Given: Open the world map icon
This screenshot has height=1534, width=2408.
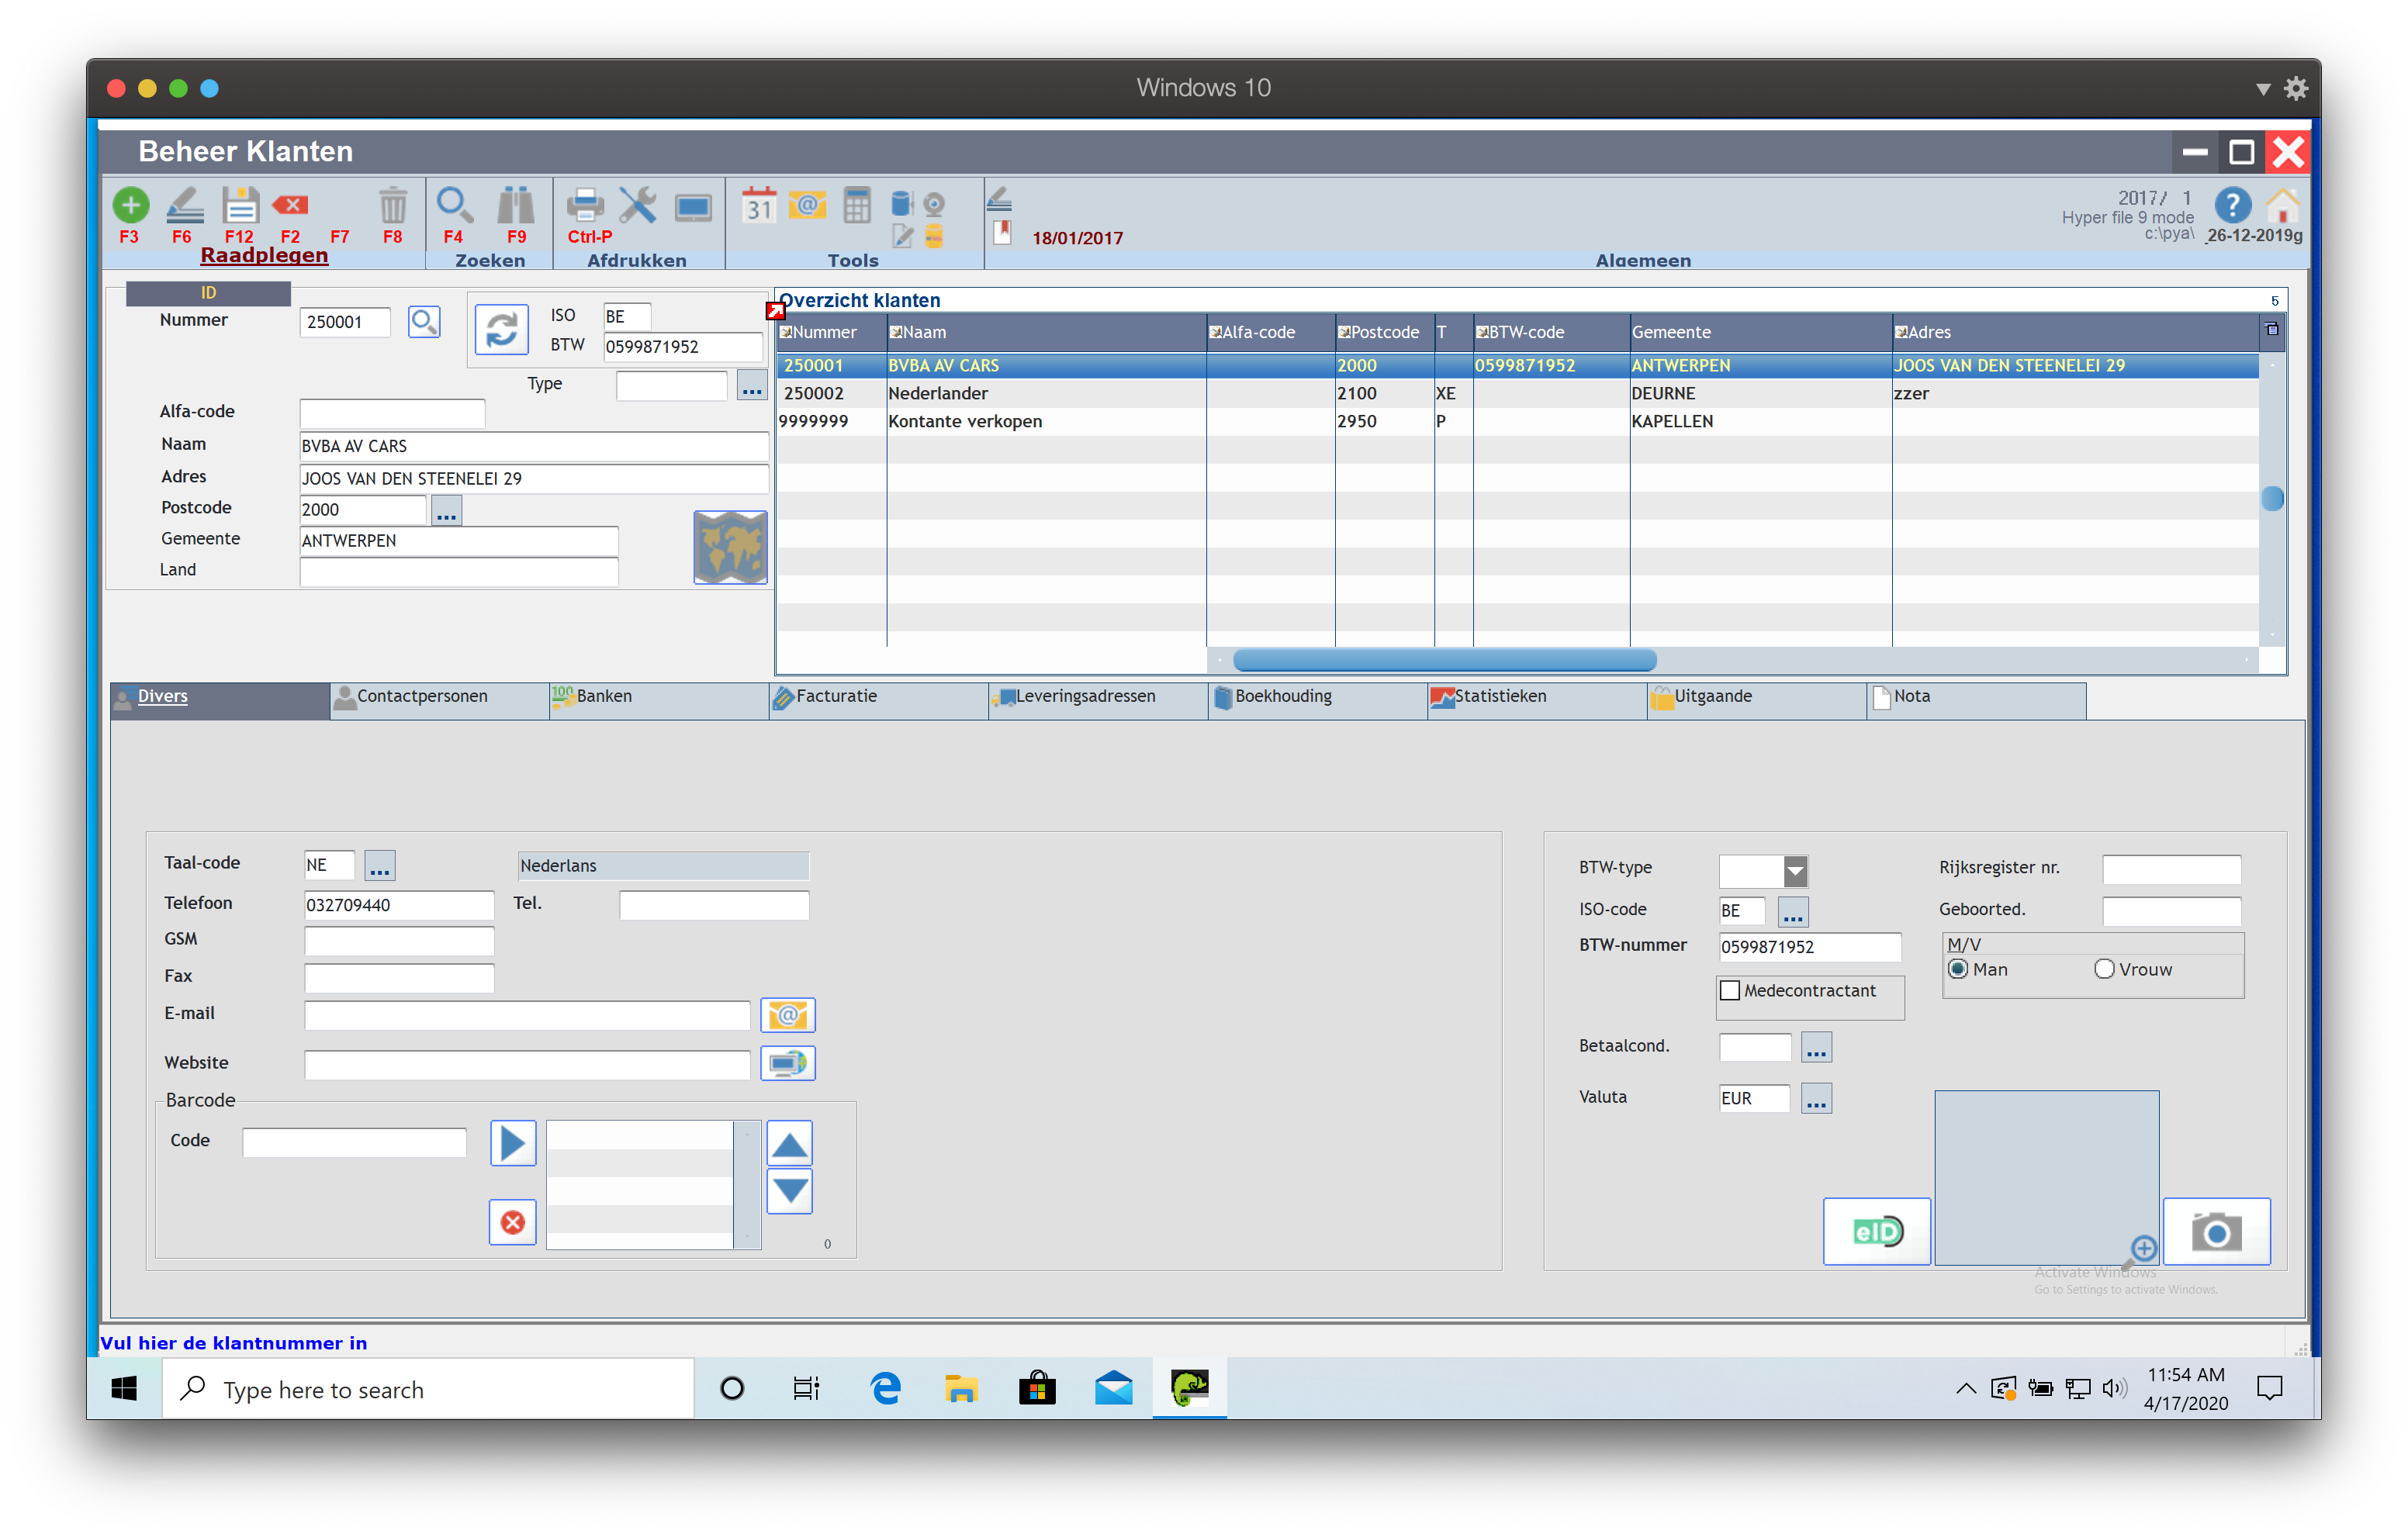Looking at the screenshot, I should (730, 547).
